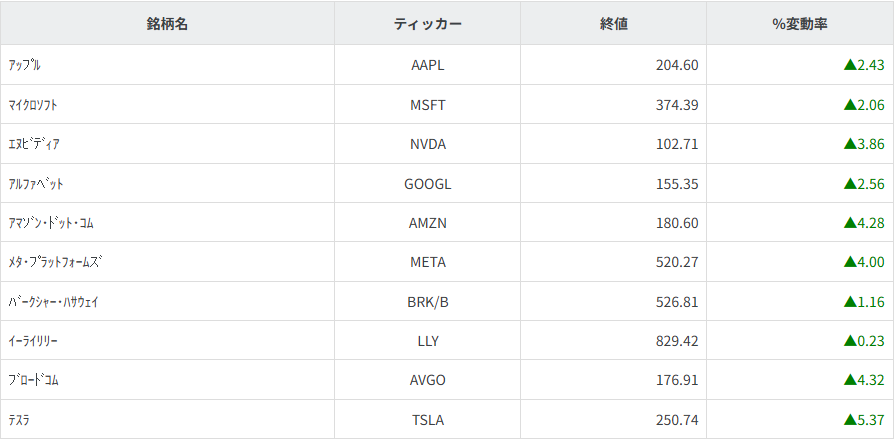Click the 終値 column header
Screen dimensions: 895x443
click(613, 24)
